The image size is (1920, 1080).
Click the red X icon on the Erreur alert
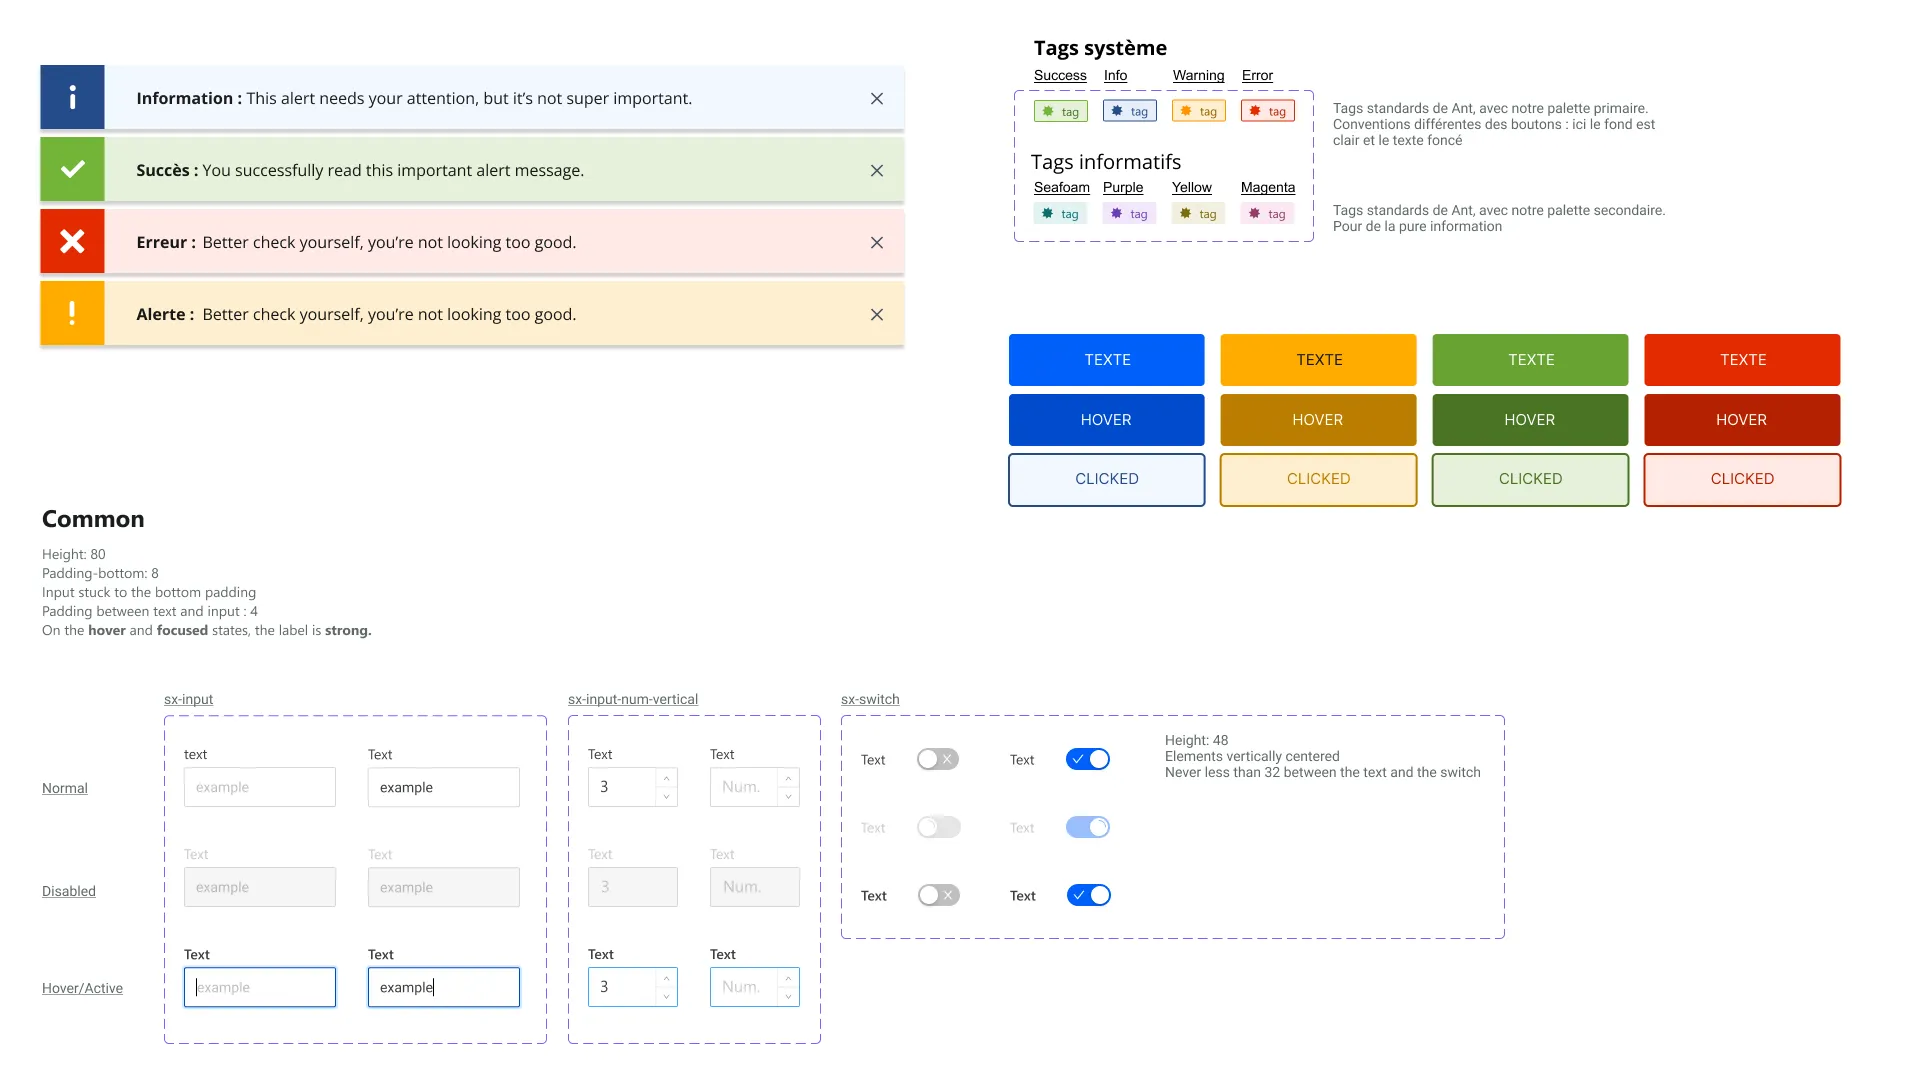[71, 241]
